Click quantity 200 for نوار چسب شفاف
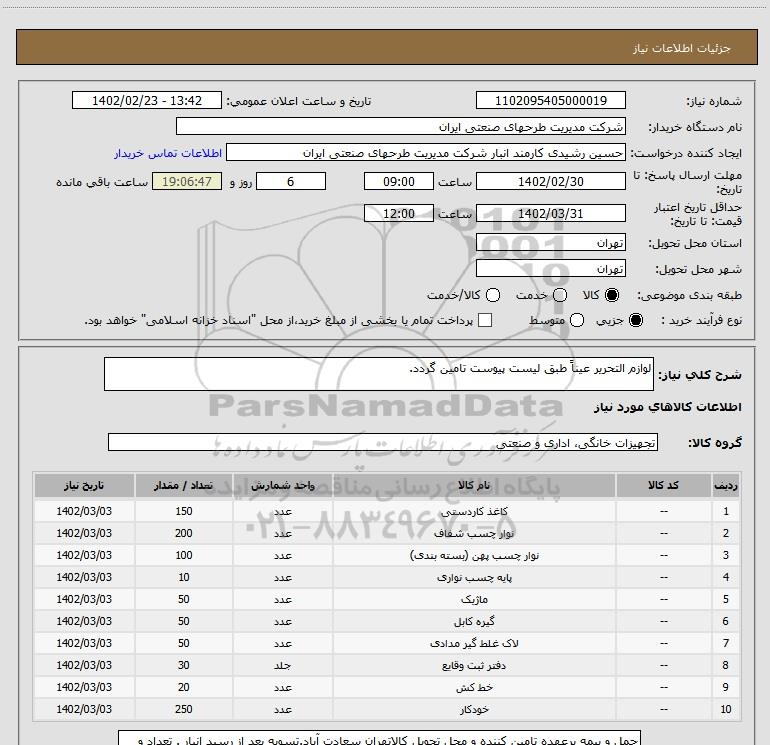This screenshot has height=745, width=770. [x=184, y=533]
